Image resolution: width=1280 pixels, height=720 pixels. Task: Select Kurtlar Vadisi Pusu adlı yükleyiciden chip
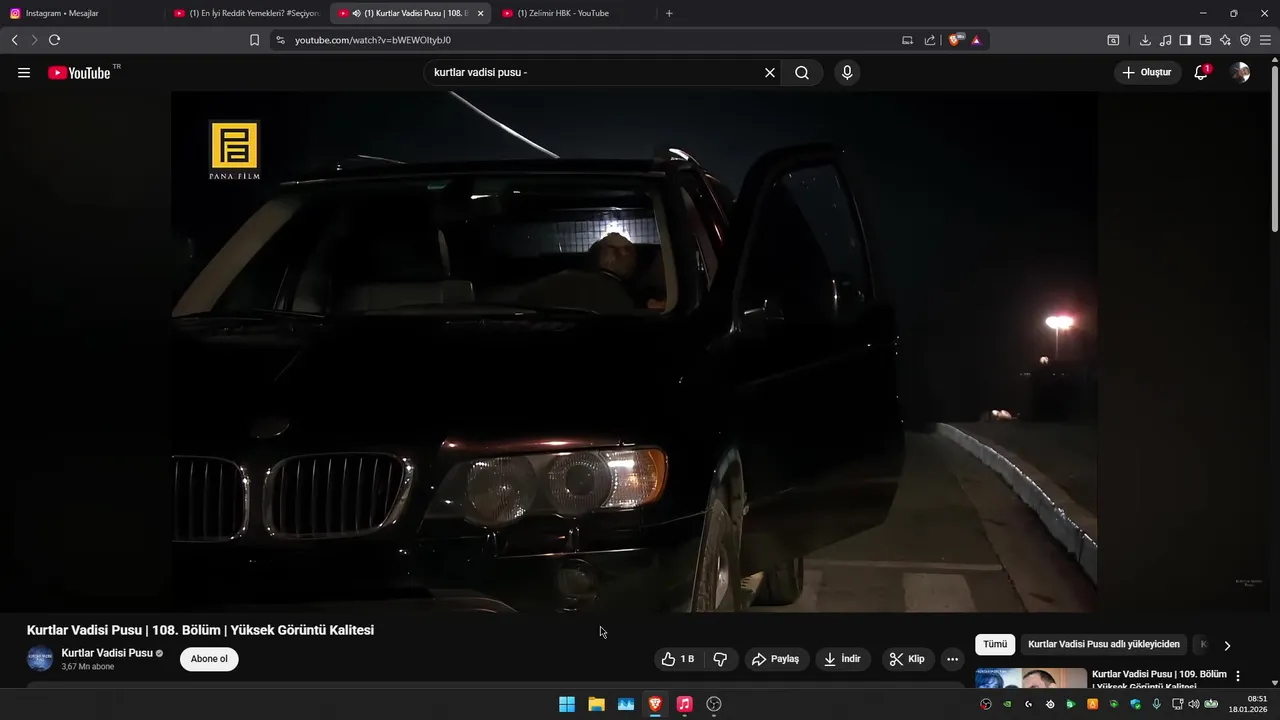(x=1104, y=645)
